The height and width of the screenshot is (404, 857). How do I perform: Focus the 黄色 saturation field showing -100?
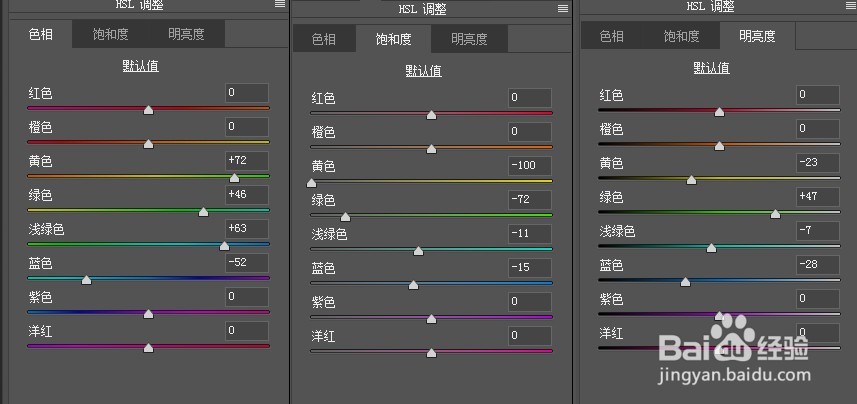point(530,166)
